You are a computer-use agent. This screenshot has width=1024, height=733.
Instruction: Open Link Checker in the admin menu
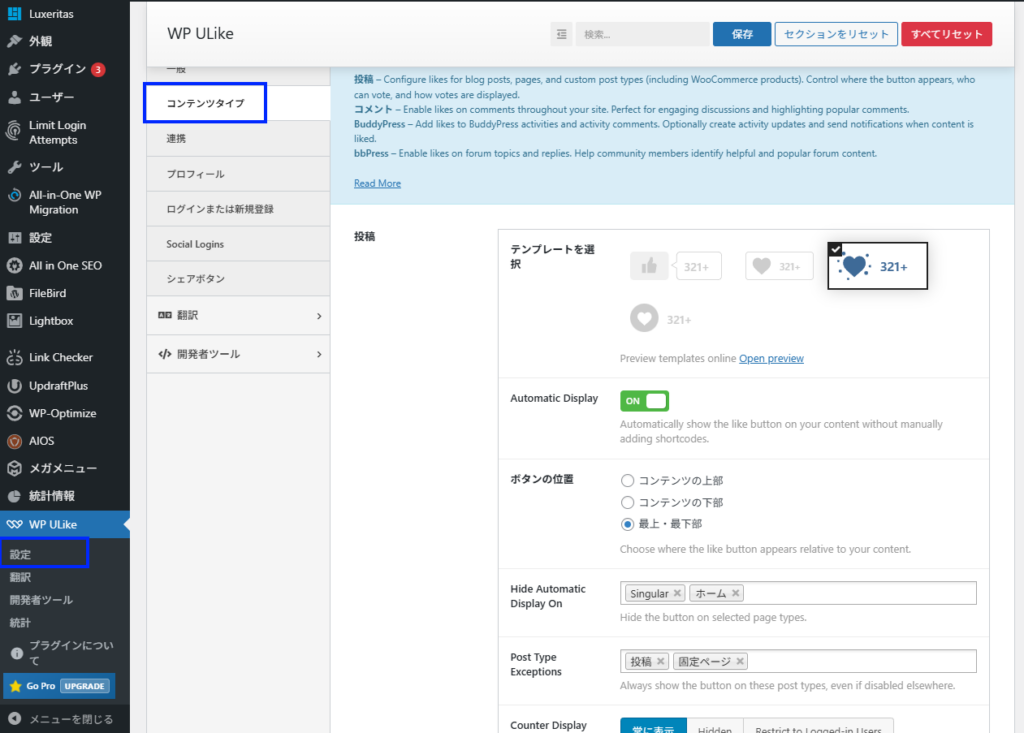(x=60, y=357)
